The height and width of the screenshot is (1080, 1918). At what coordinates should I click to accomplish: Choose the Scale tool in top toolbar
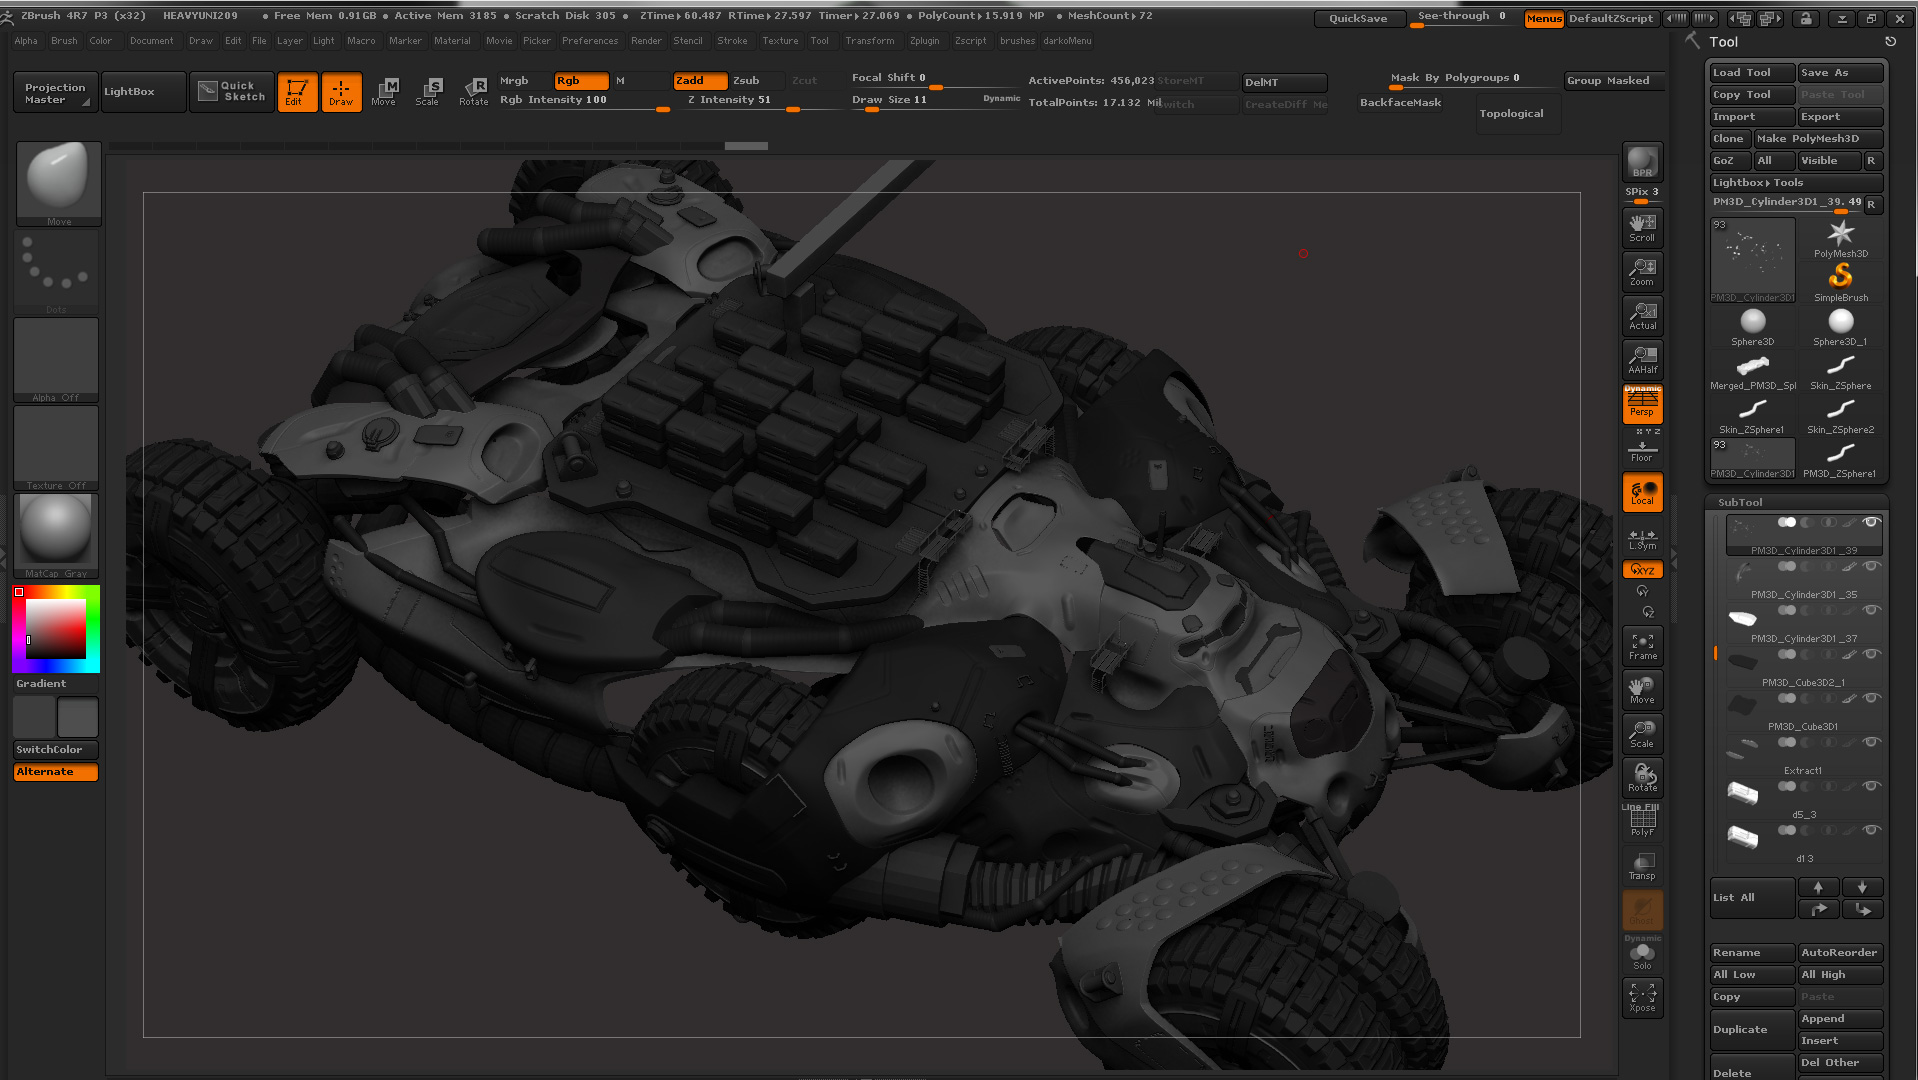428,92
